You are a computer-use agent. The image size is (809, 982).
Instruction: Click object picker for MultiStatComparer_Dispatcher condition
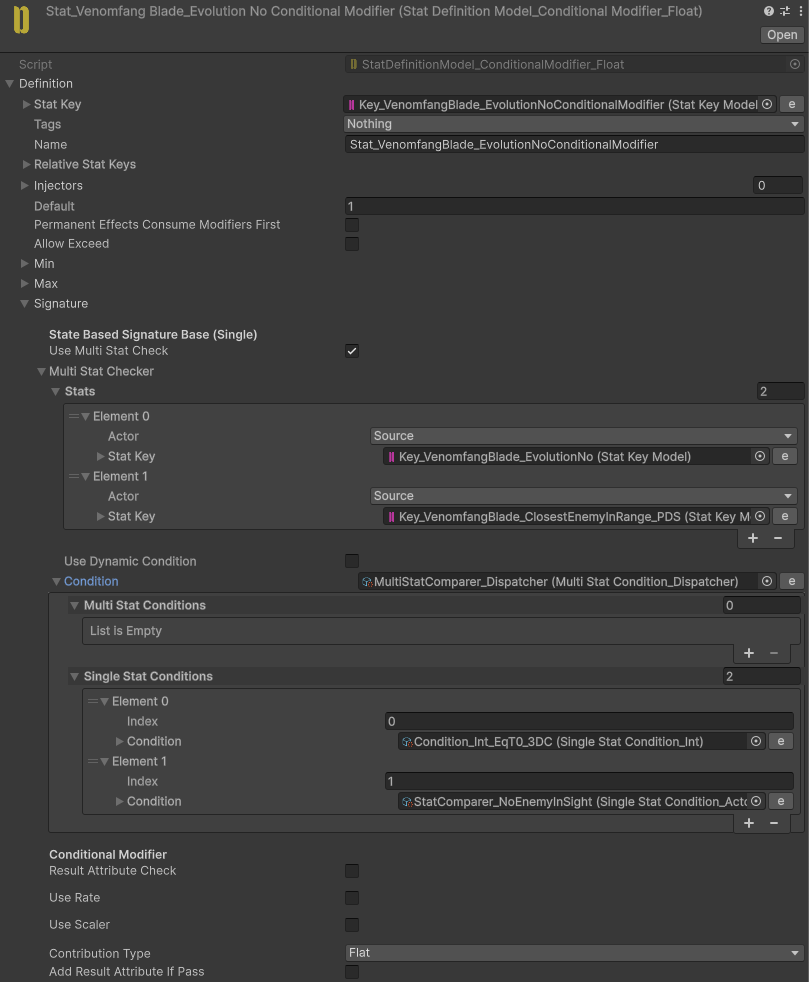(x=767, y=582)
